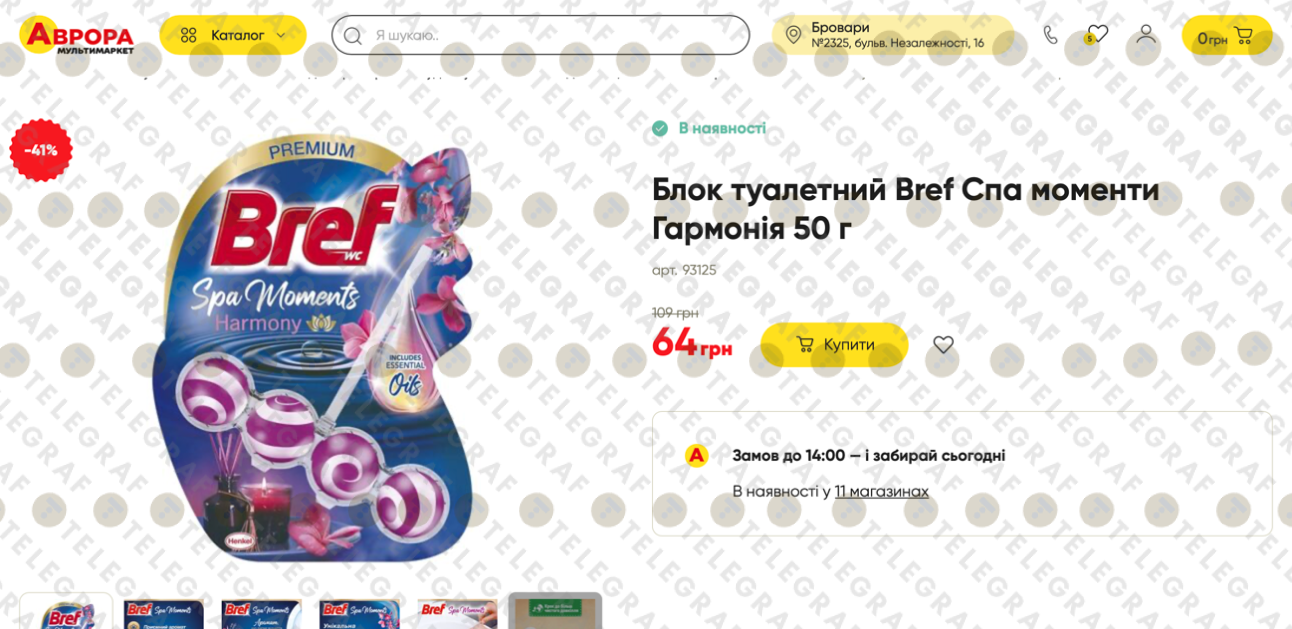Select the third product gallery thumbnail

(x=261, y=612)
